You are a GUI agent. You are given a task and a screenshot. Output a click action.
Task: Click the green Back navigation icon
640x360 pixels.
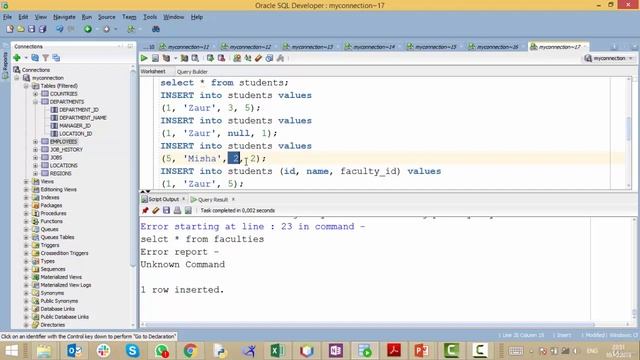[88, 29]
